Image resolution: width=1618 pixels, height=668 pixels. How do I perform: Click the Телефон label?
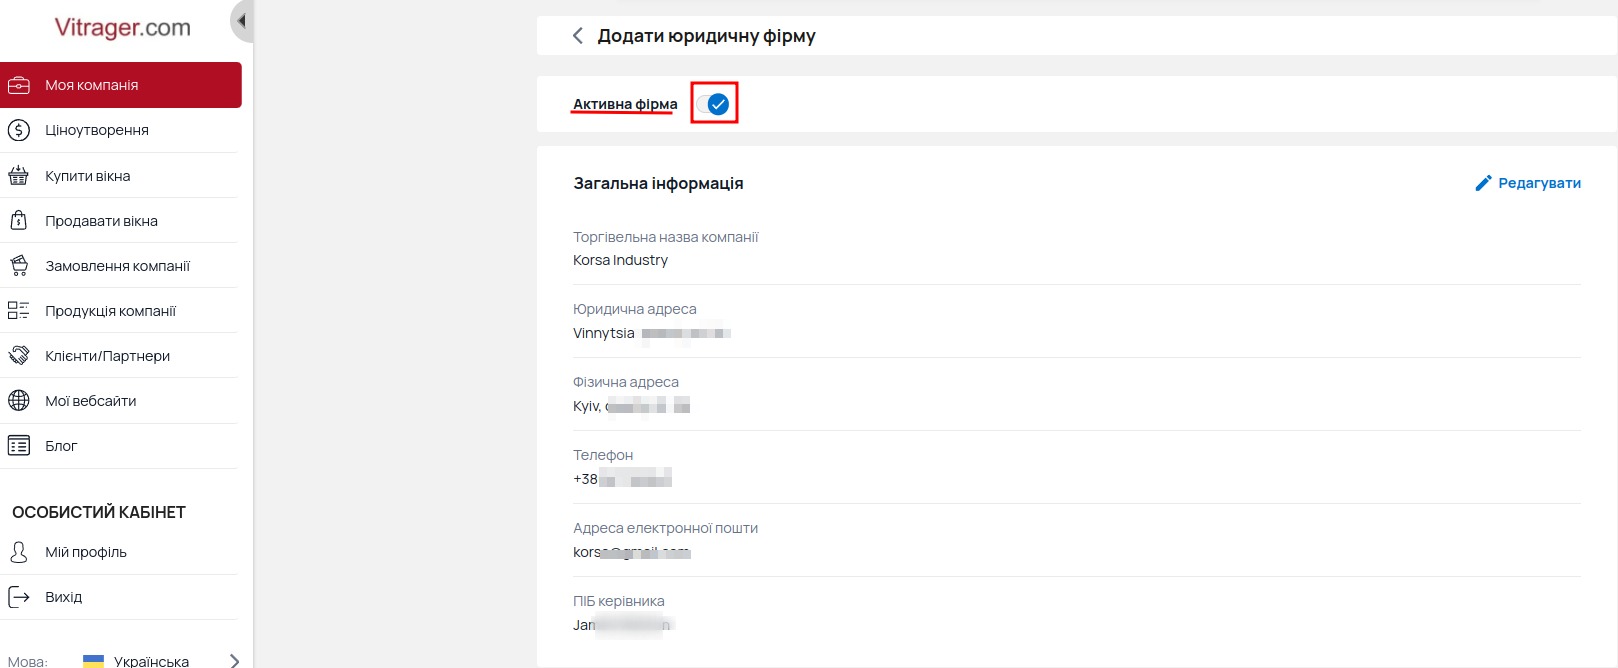603,455
